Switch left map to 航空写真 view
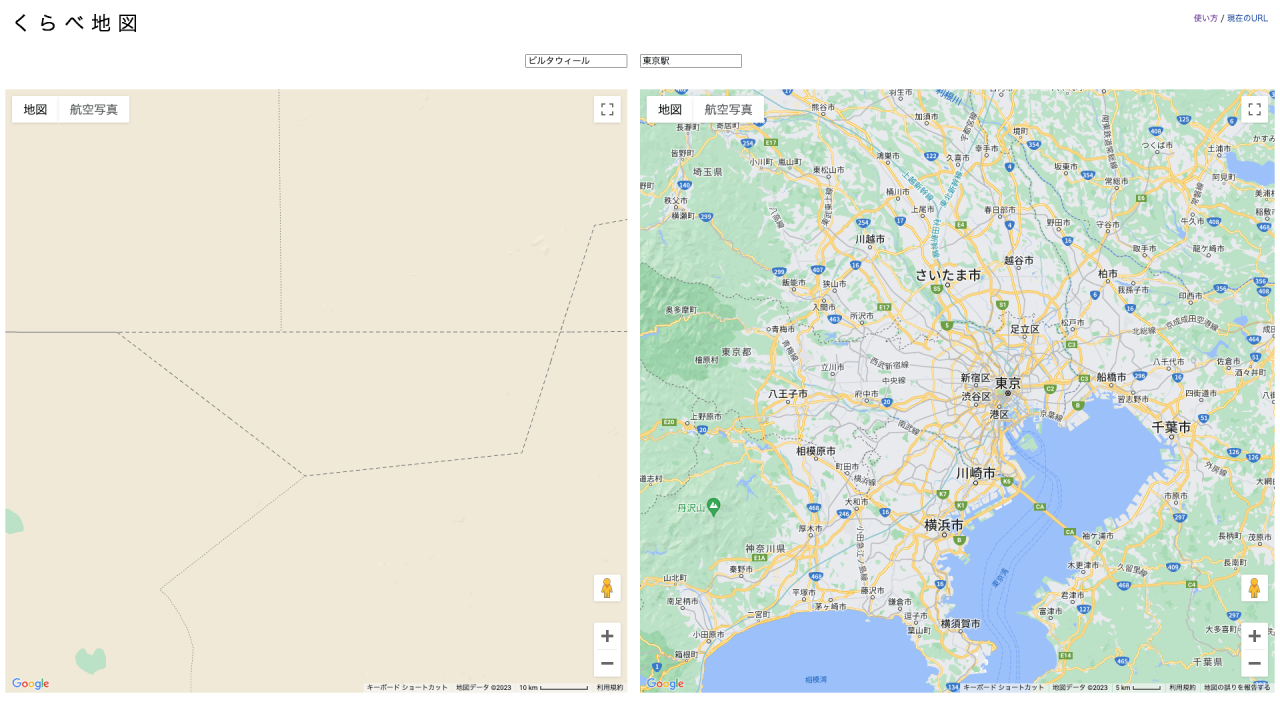The image size is (1280, 720). click(x=94, y=109)
